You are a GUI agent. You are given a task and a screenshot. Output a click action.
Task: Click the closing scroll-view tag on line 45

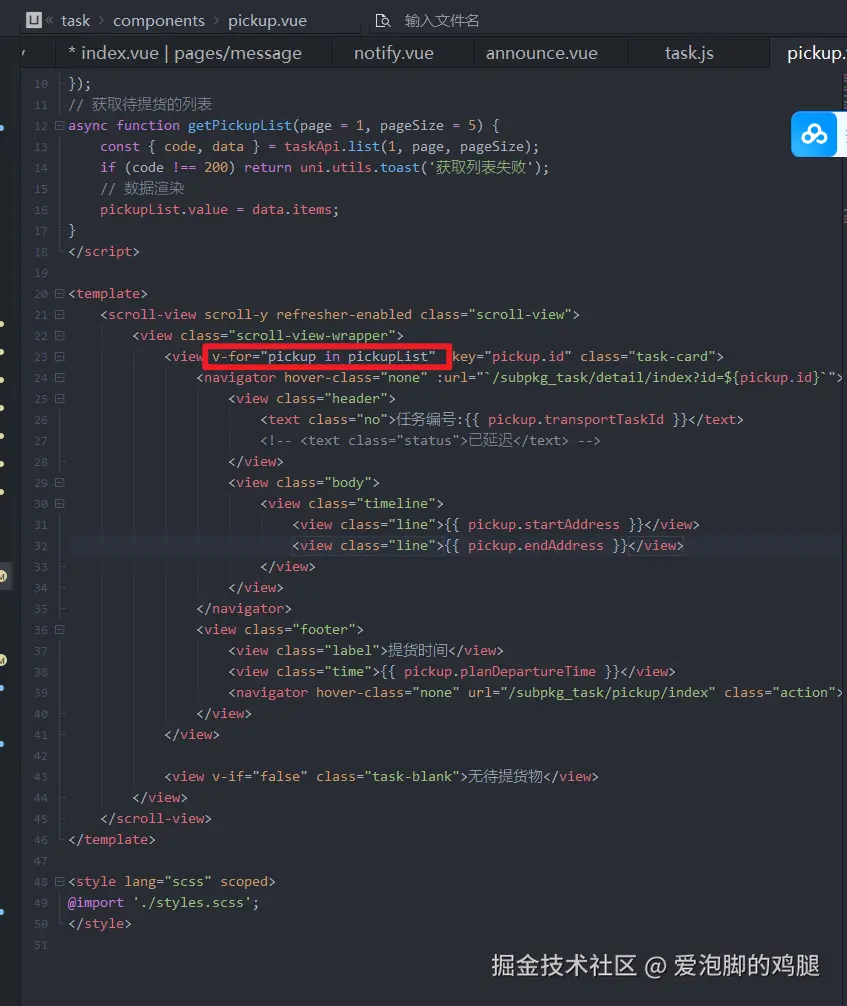click(155, 819)
